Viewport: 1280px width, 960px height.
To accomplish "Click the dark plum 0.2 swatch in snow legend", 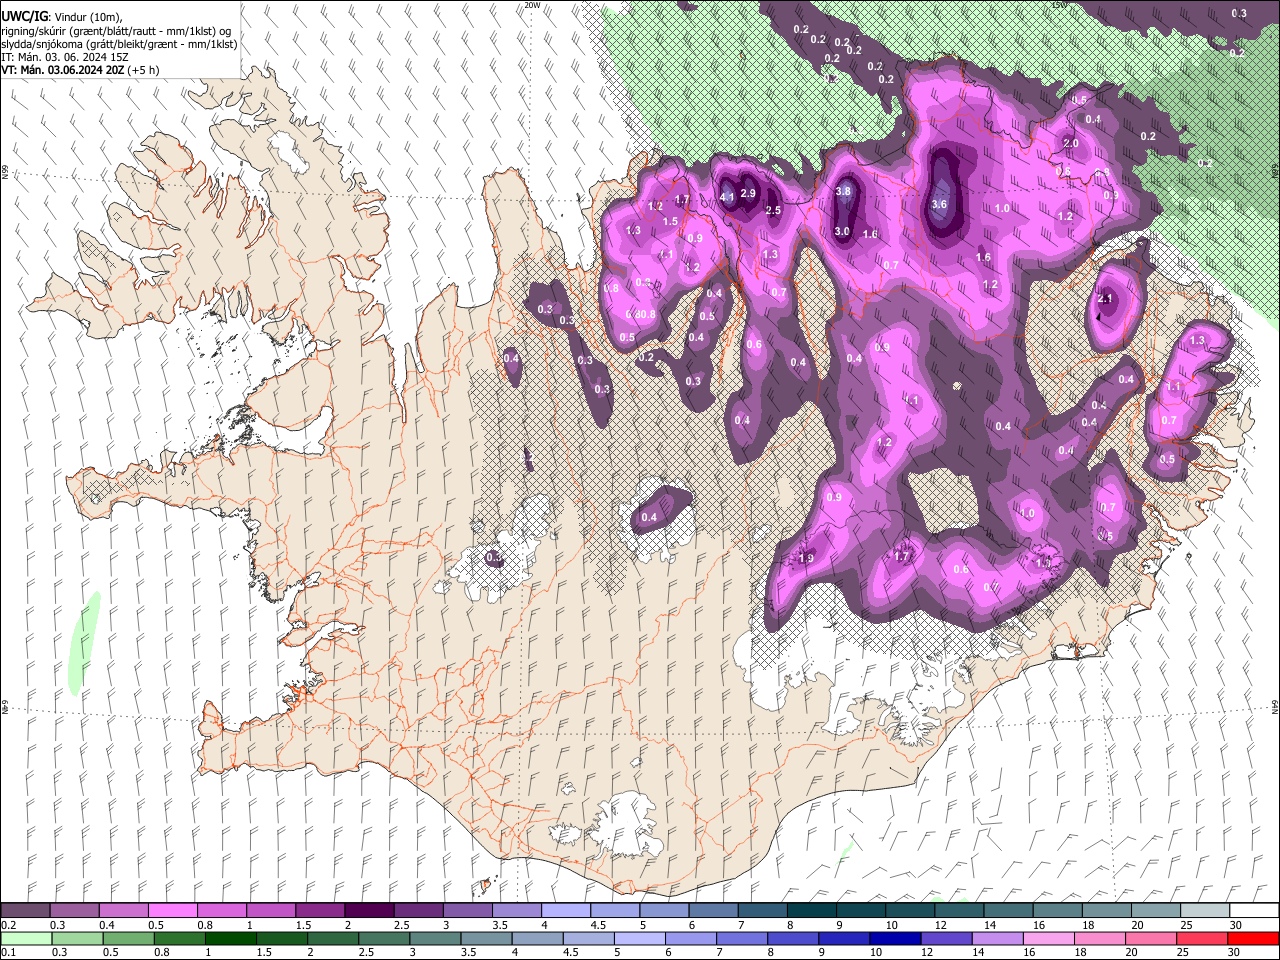I will click(25, 911).
